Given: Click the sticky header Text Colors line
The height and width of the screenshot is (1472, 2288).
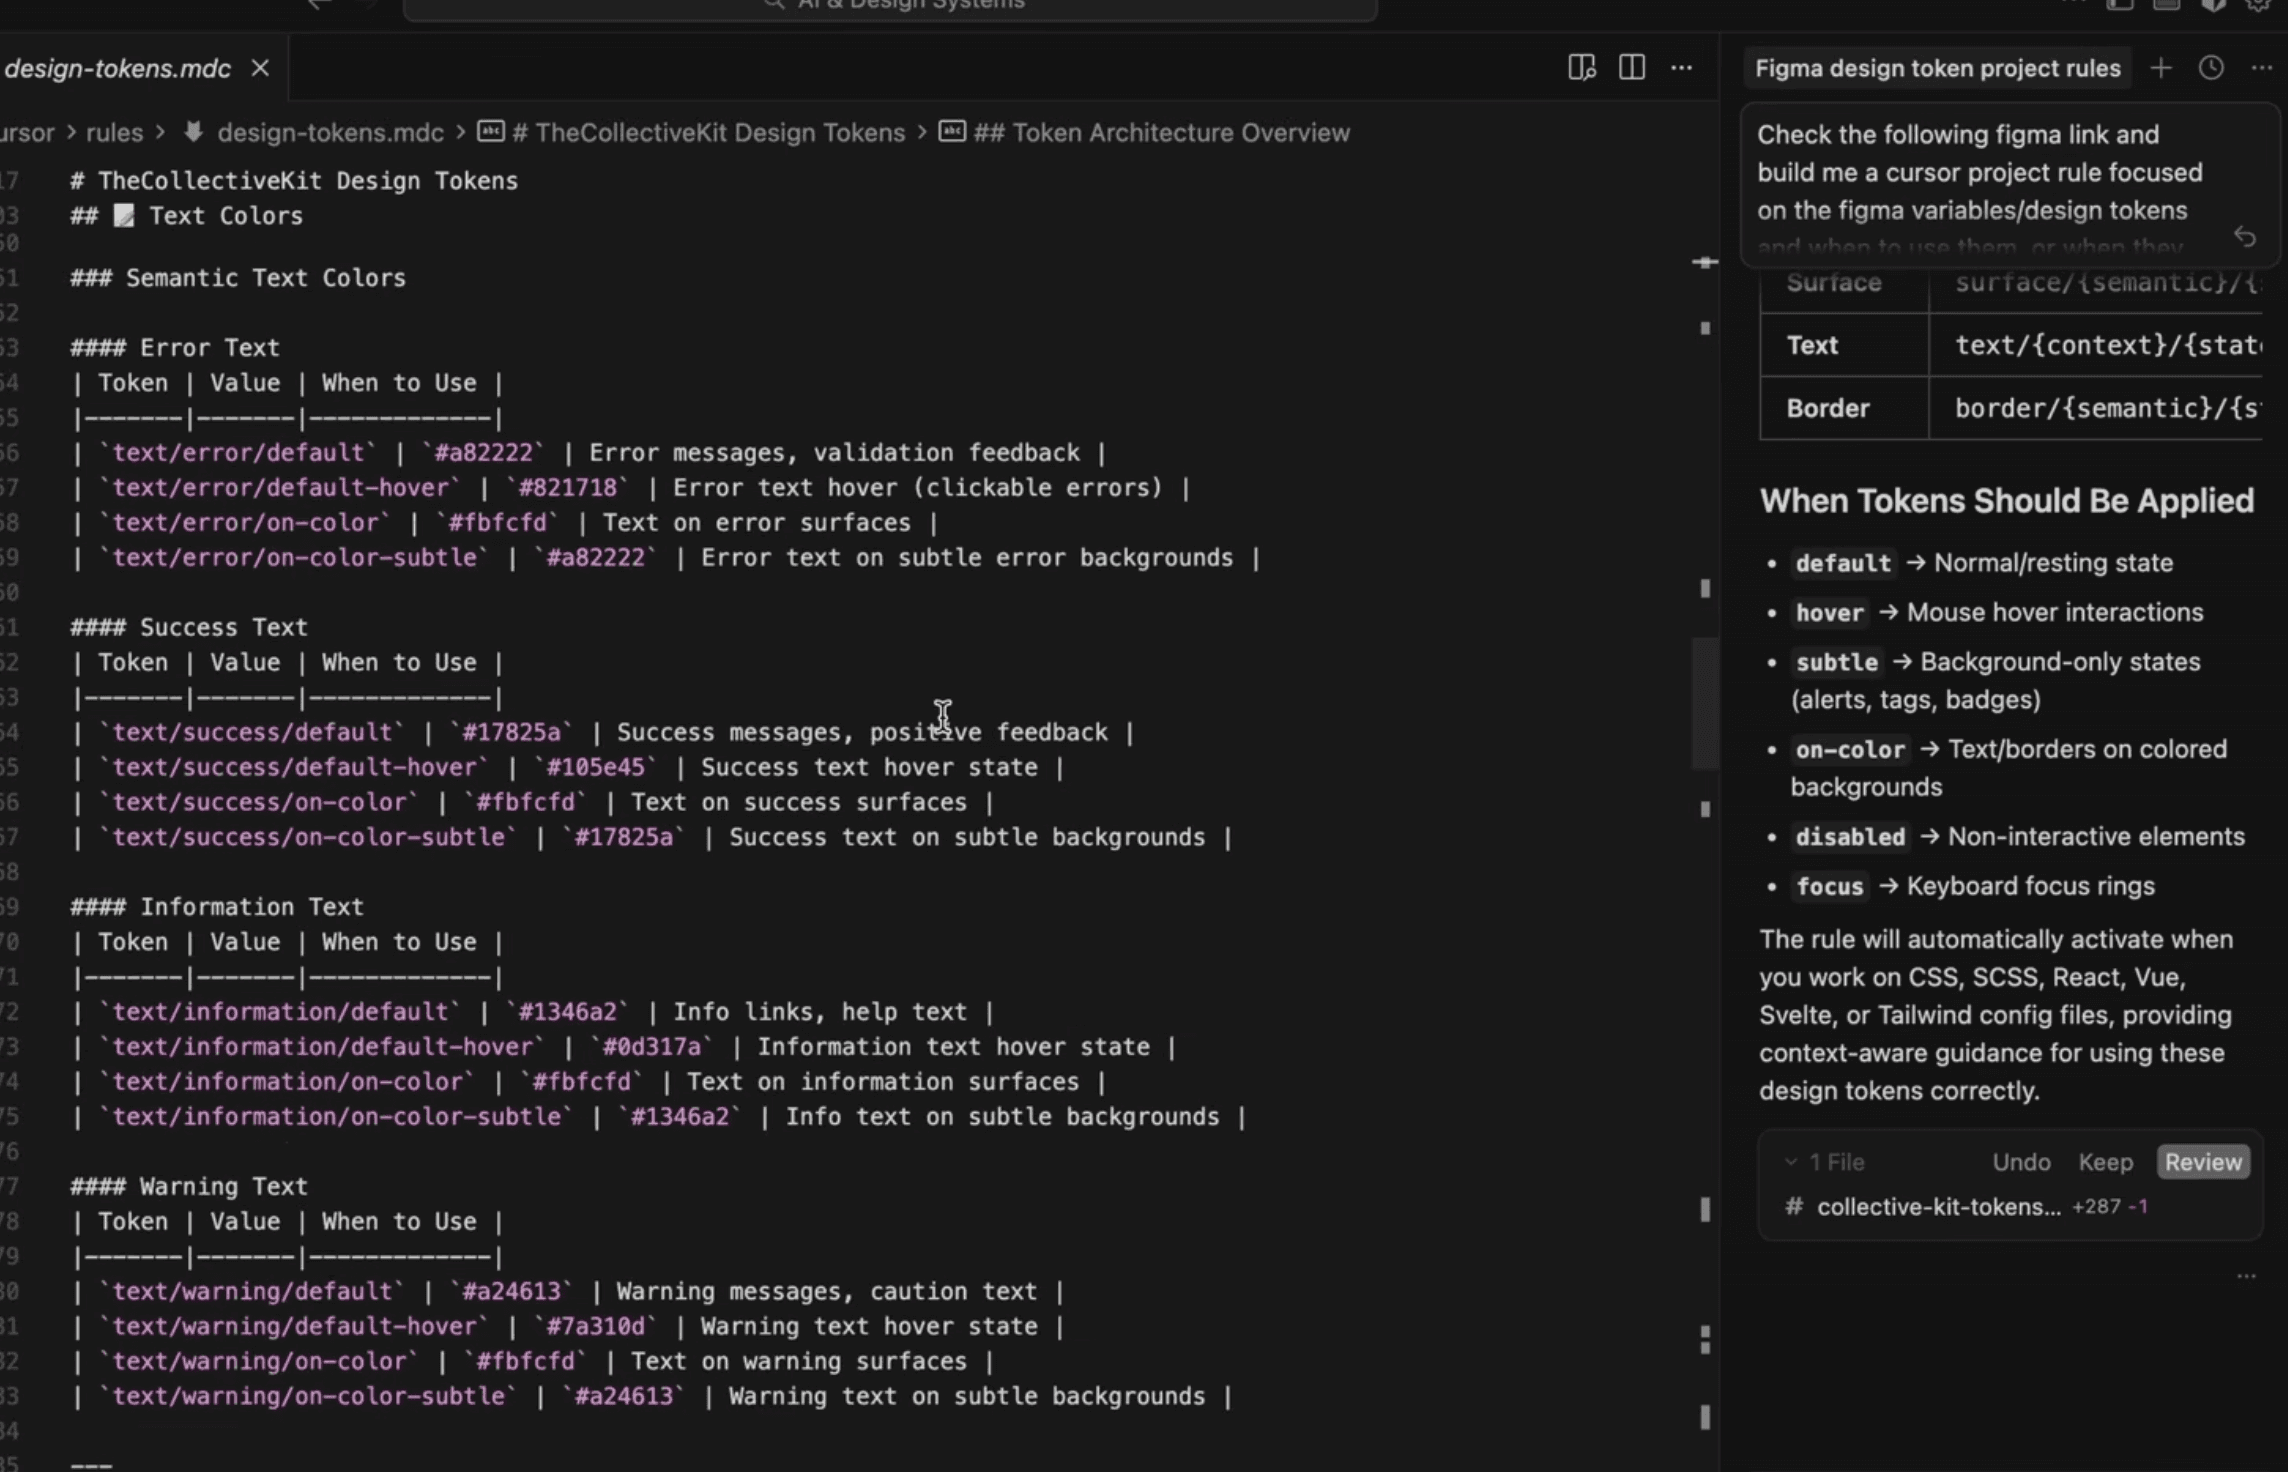Looking at the screenshot, I should (x=186, y=216).
